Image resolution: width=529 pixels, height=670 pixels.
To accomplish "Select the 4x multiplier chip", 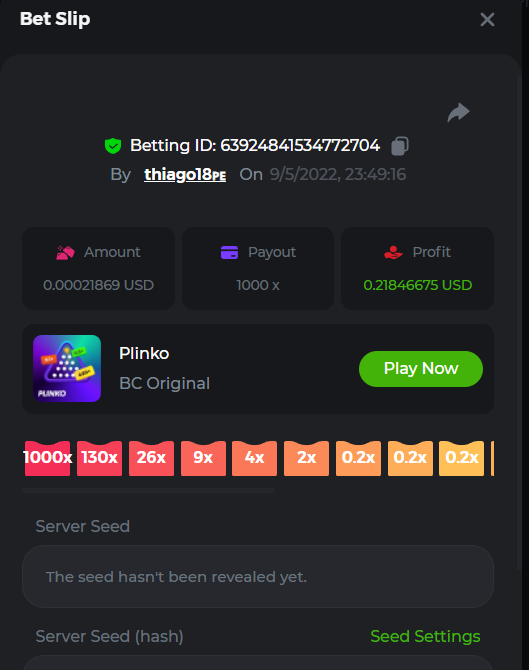I will tap(255, 458).
